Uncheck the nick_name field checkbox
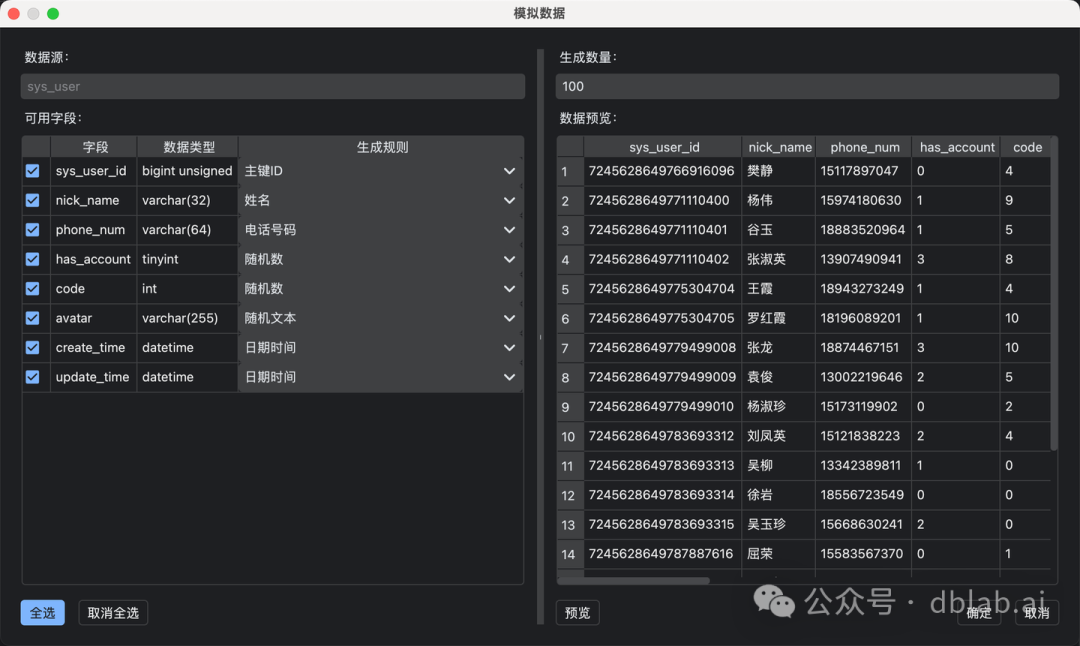Viewport: 1080px width, 646px height. coord(32,200)
